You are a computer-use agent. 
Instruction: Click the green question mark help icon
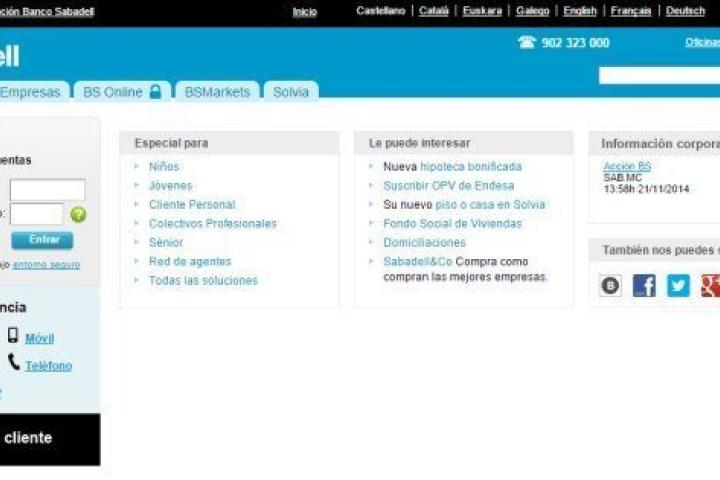pos(78,214)
